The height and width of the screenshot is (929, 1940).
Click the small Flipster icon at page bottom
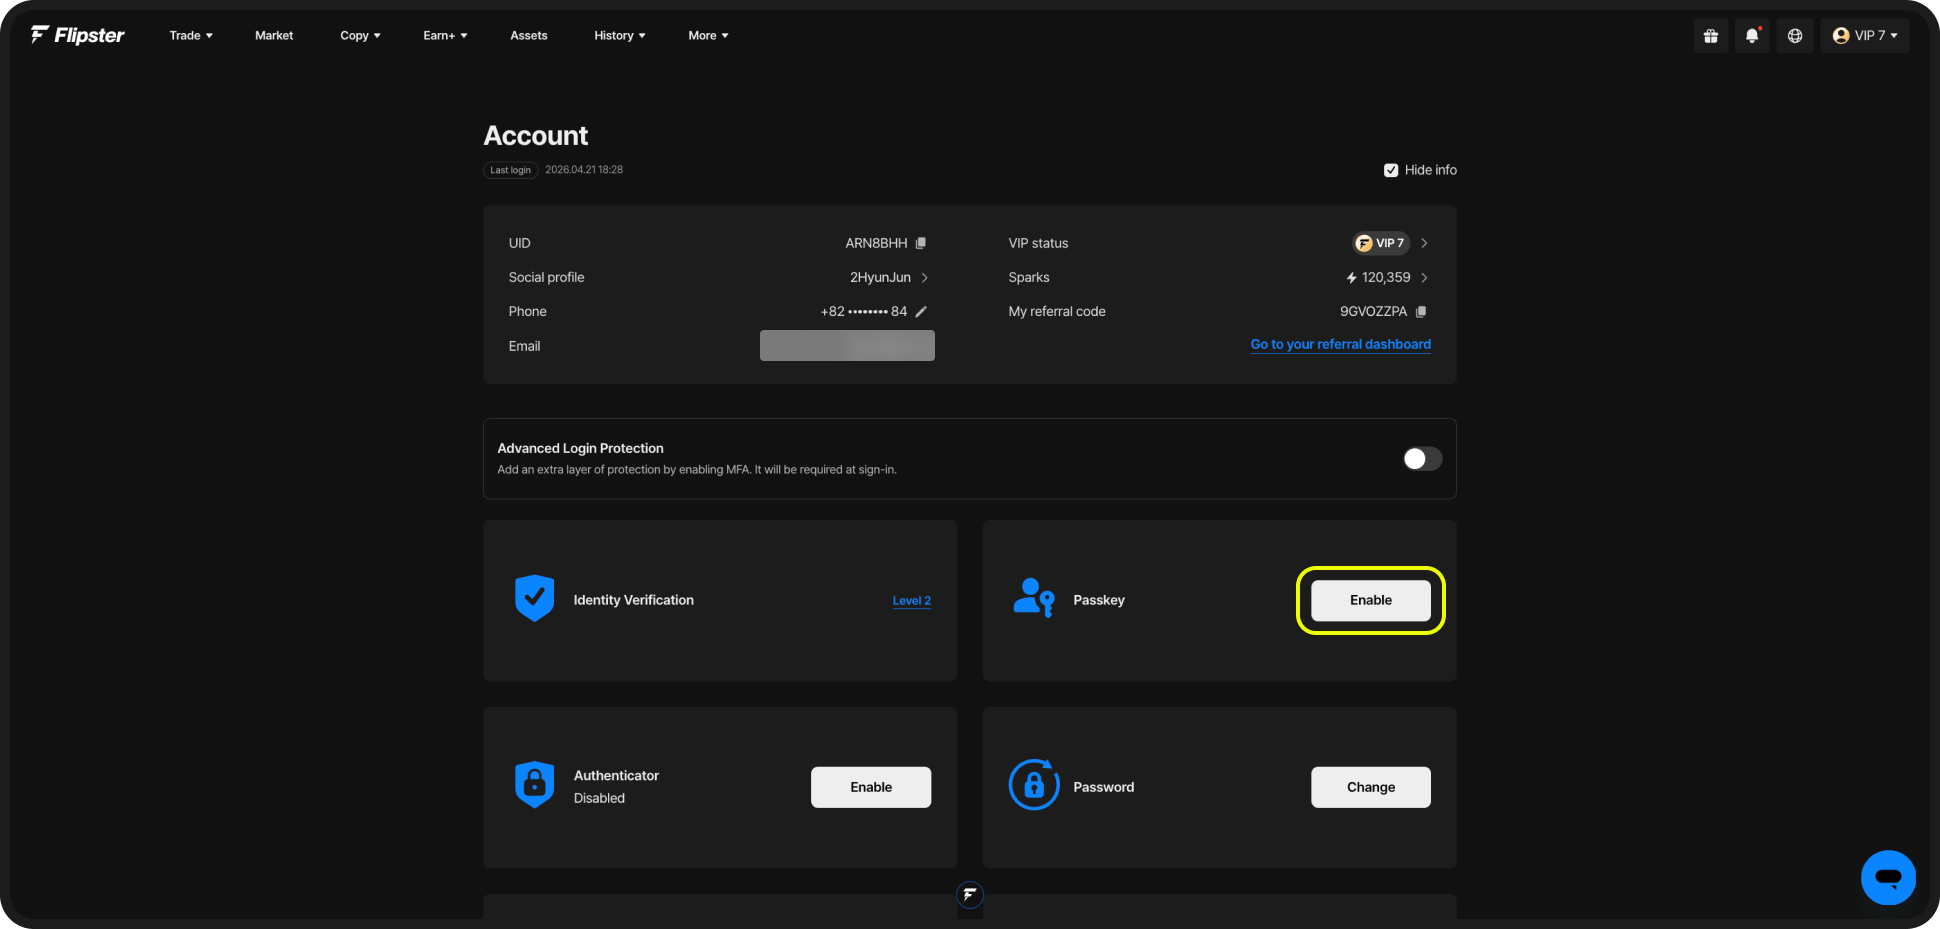point(970,895)
